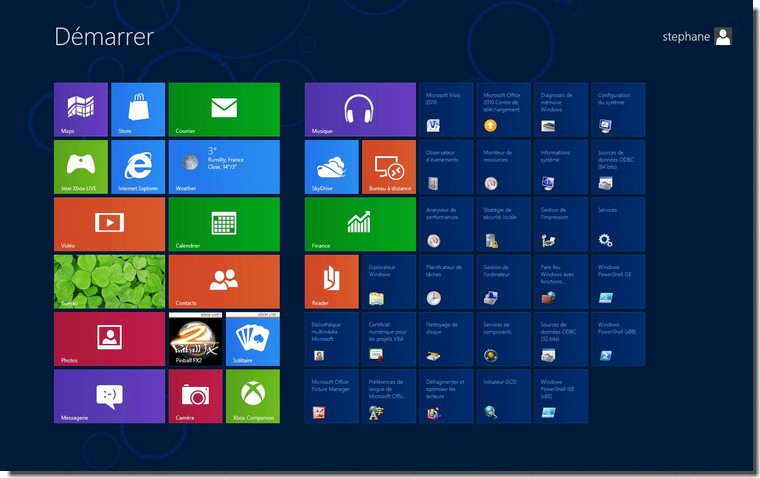Open Moniteur de ressources tile

pos(503,167)
